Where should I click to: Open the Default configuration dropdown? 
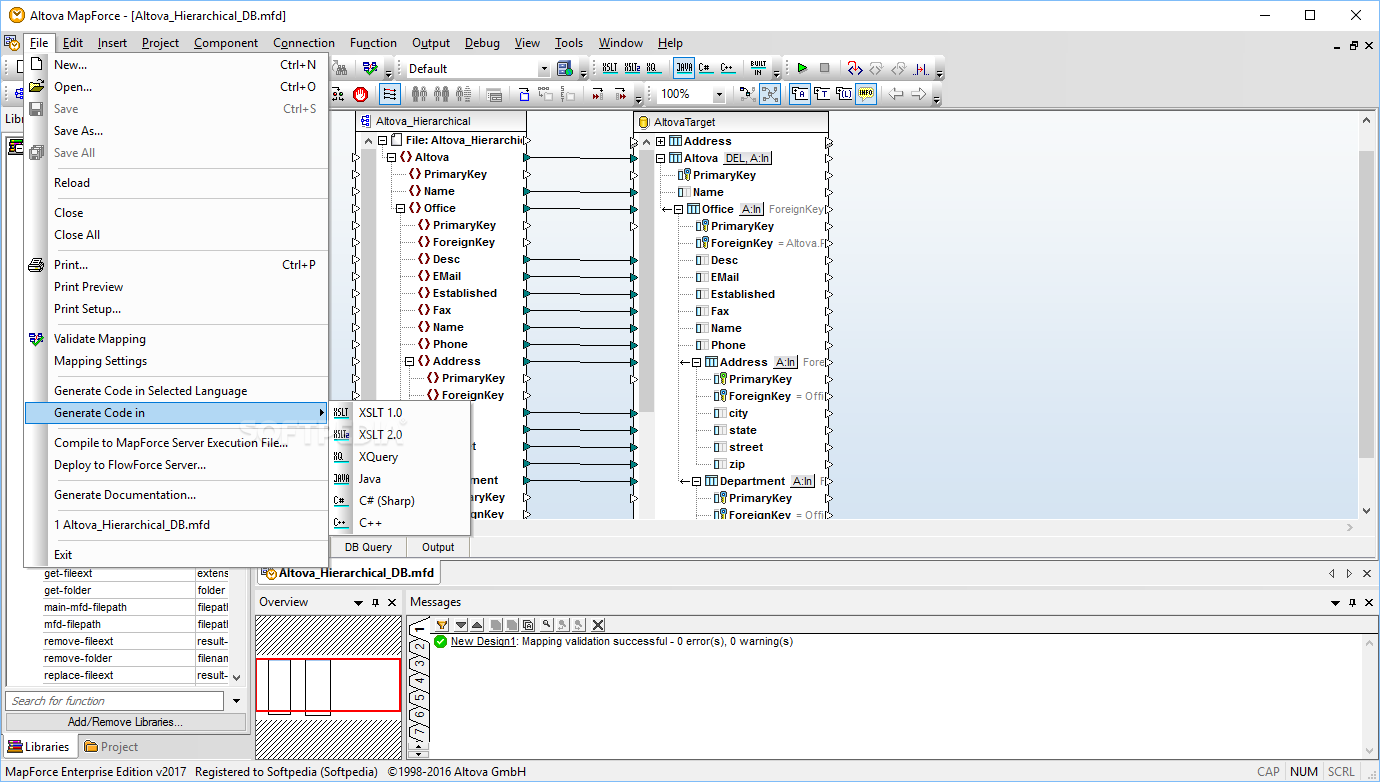(x=544, y=69)
